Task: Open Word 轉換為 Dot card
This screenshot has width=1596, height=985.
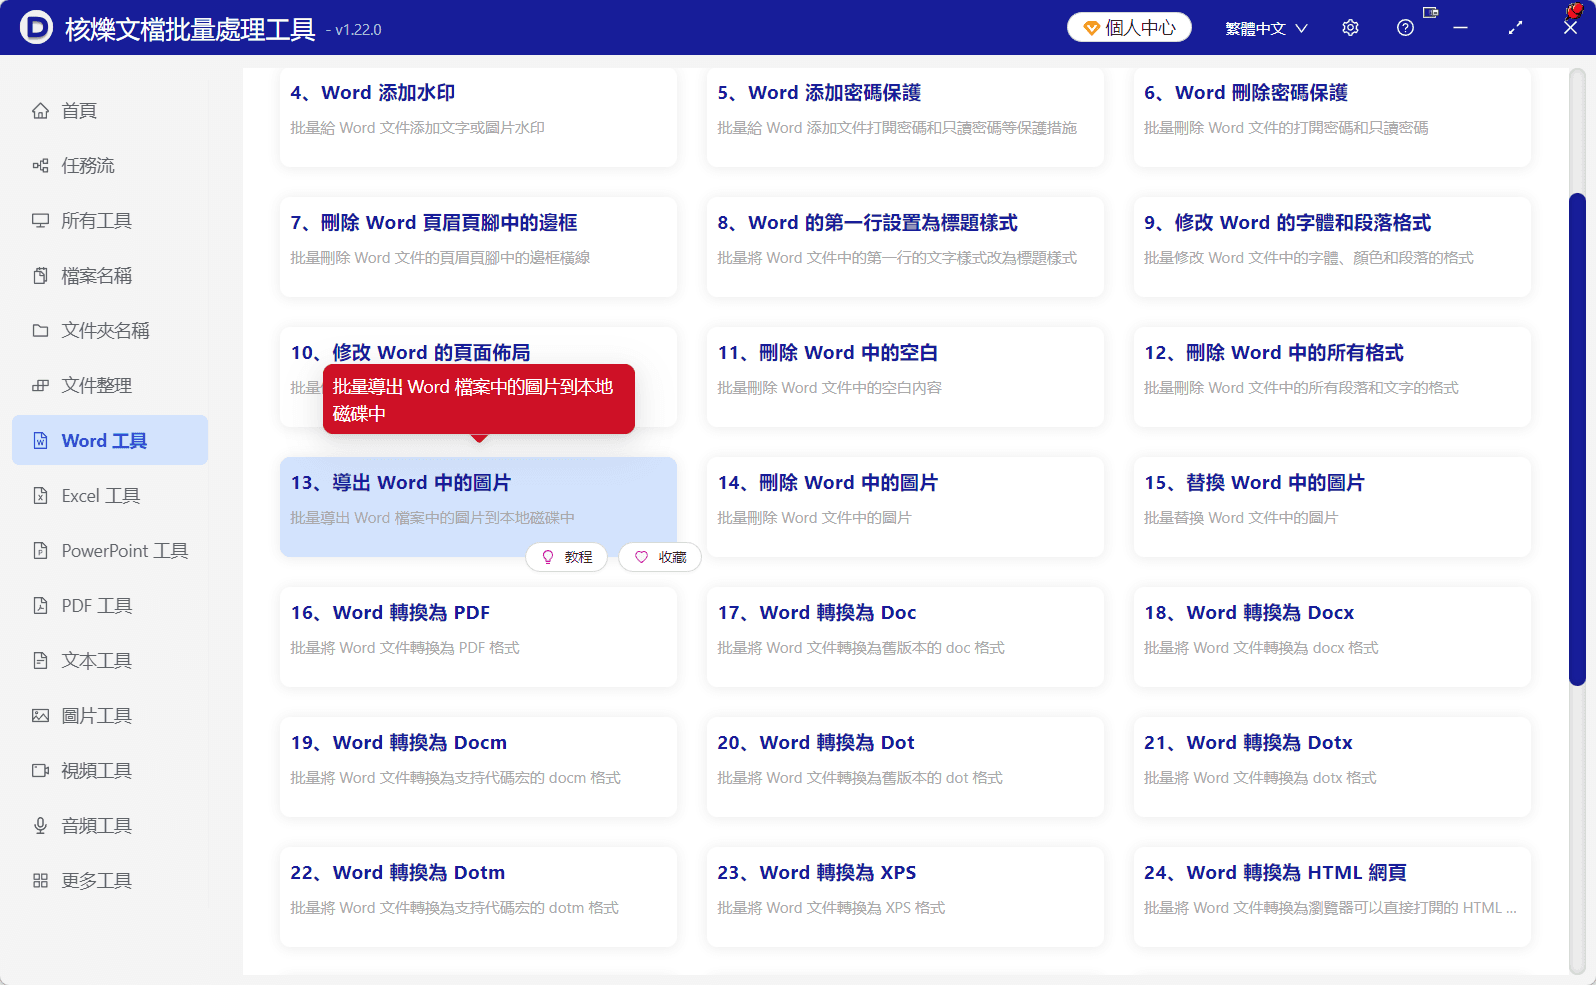Action: point(905,767)
